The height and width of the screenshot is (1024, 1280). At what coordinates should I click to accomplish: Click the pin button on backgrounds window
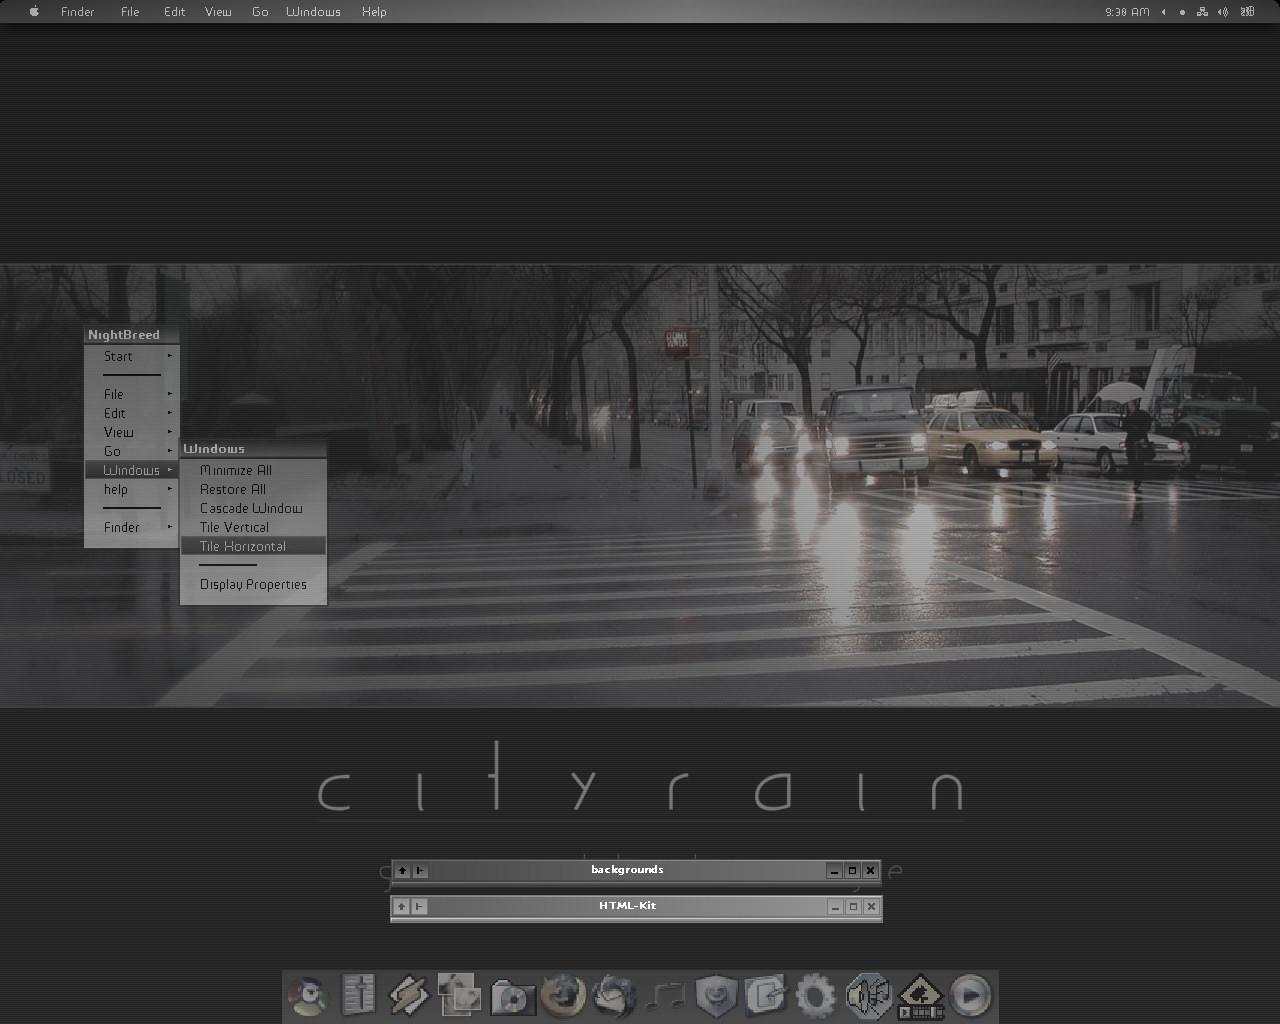[x=420, y=871]
